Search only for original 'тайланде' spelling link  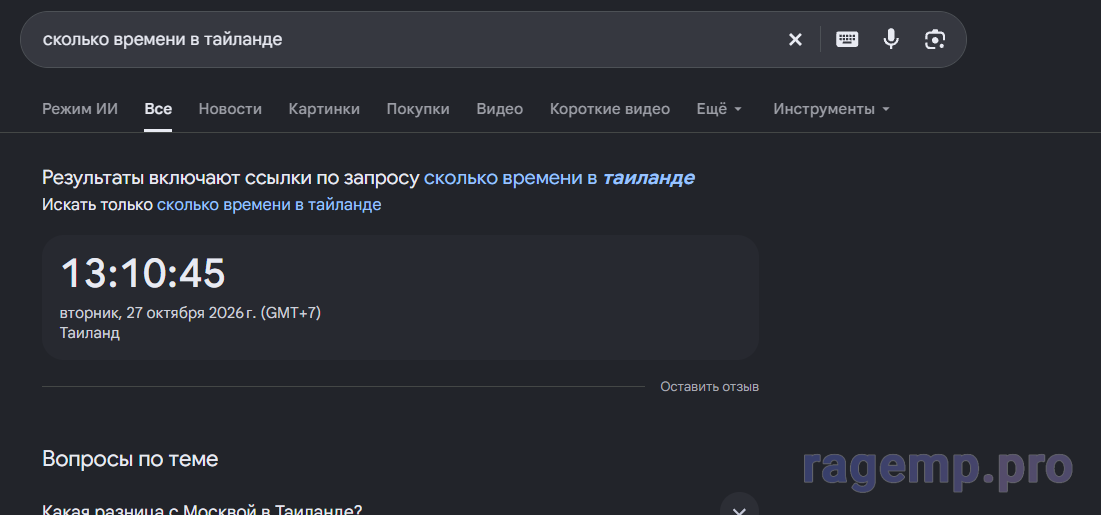pyautogui.click(x=269, y=204)
